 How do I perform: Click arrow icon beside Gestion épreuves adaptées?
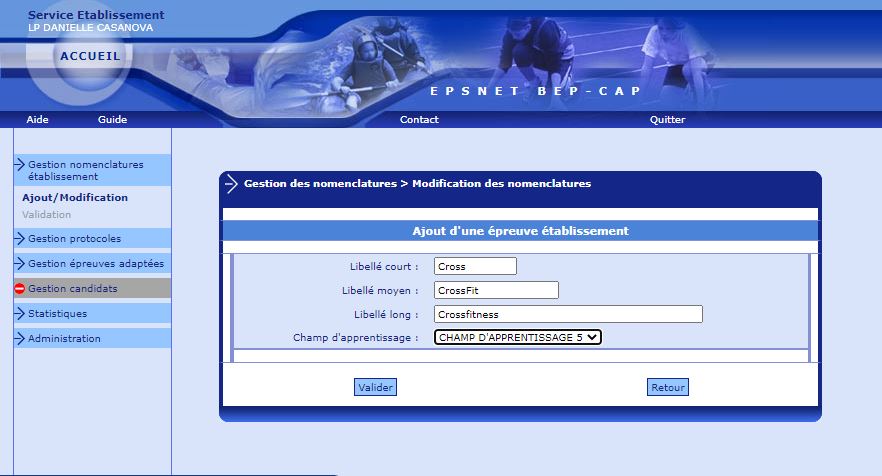pos(20,263)
